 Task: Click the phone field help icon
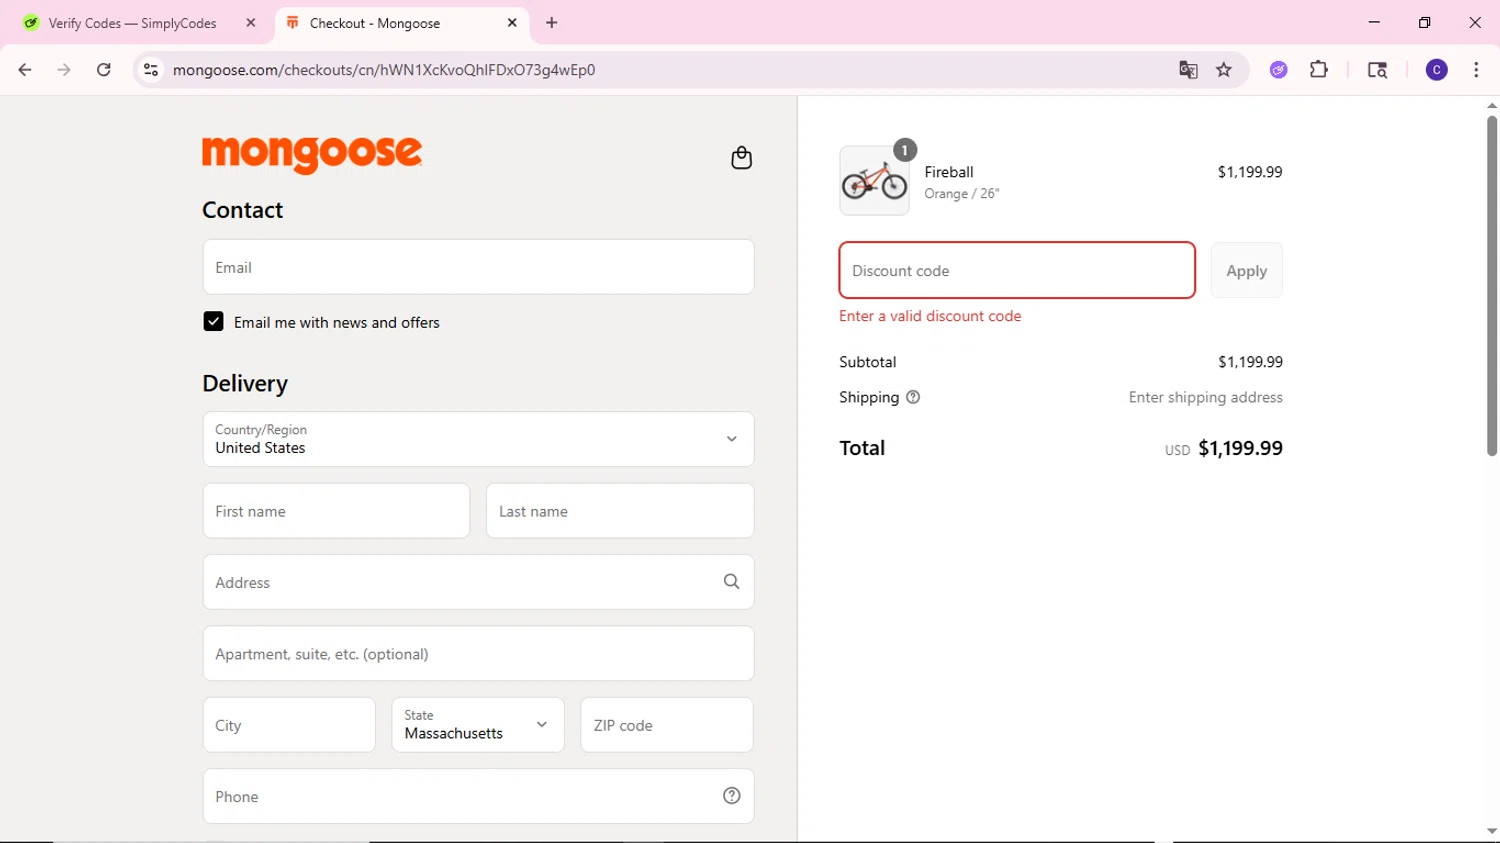[731, 796]
